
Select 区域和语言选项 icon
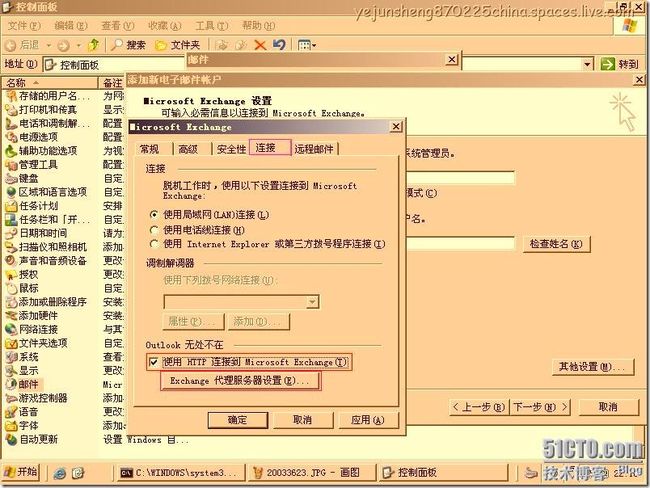point(11,192)
